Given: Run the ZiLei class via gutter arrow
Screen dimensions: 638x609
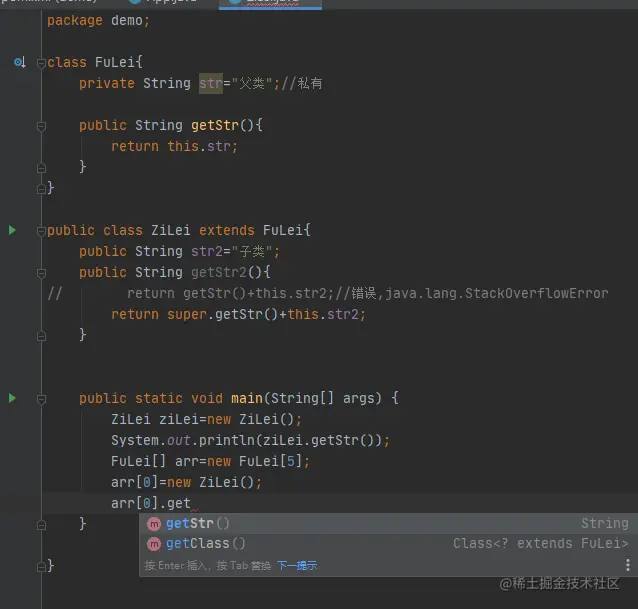Looking at the screenshot, I should pyautogui.click(x=12, y=230).
